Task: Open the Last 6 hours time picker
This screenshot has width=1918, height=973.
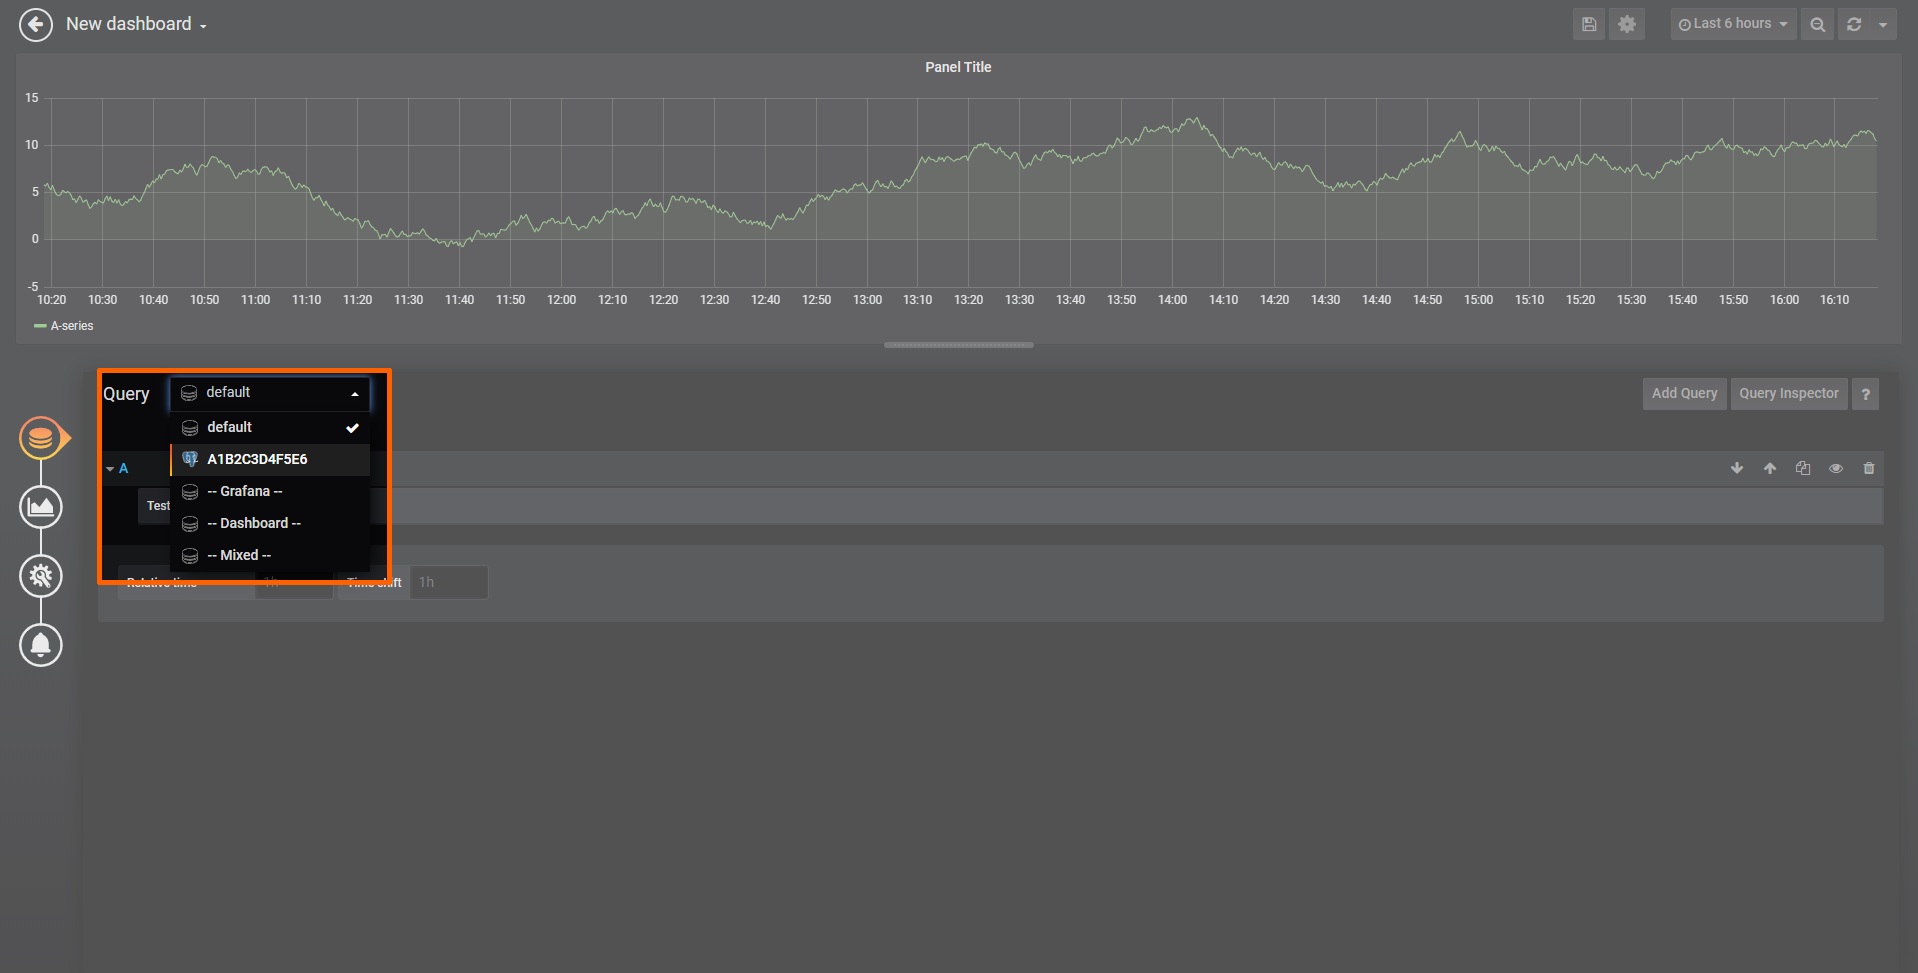Action: pyautogui.click(x=1733, y=23)
